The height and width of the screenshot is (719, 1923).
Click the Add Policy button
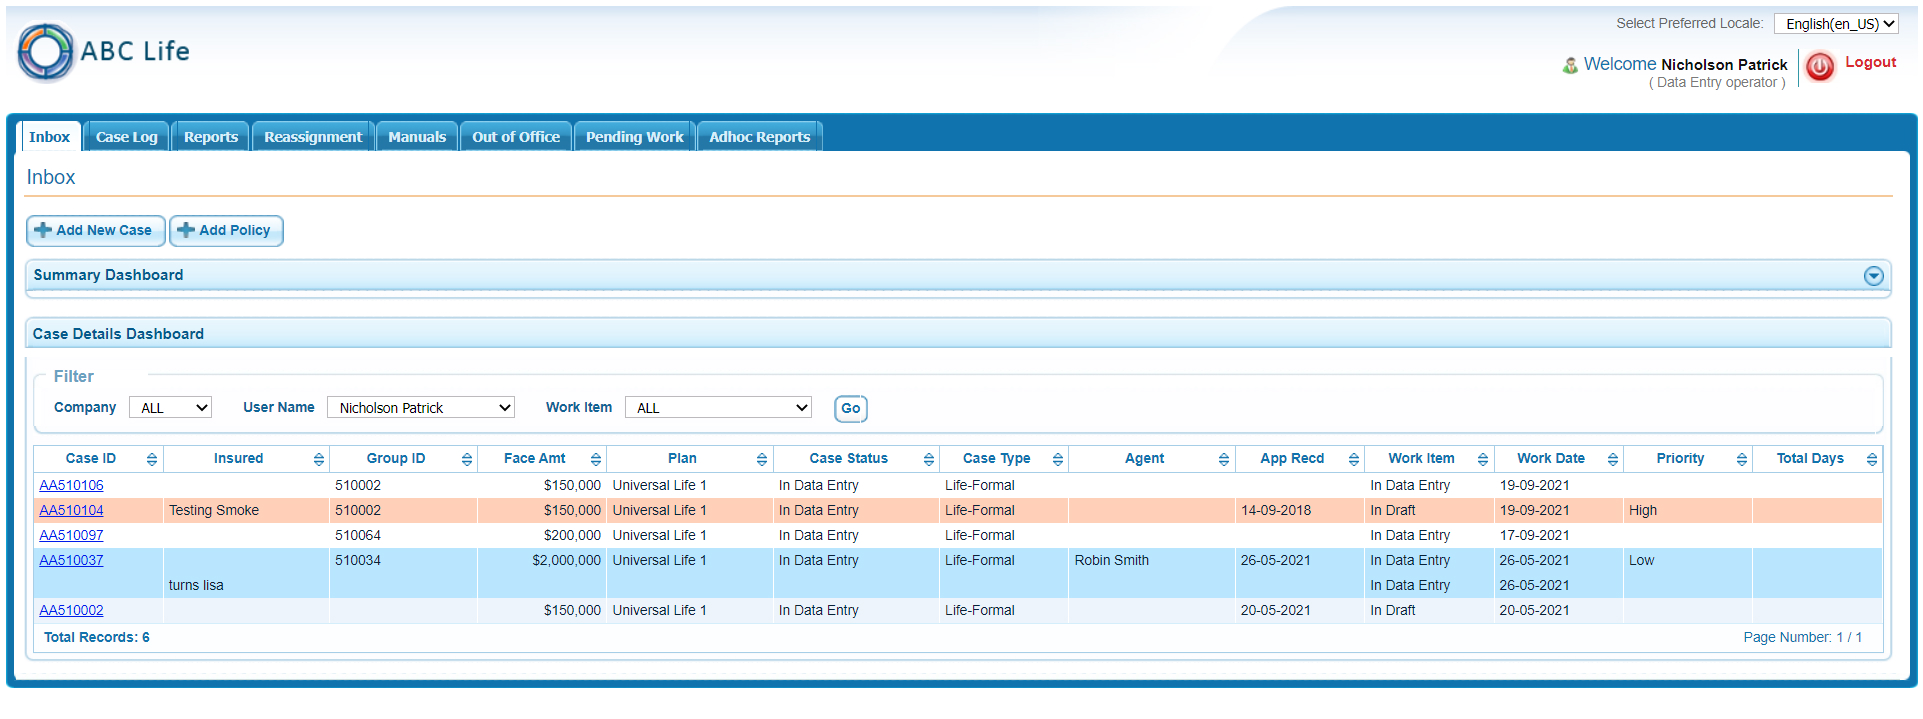coord(226,231)
